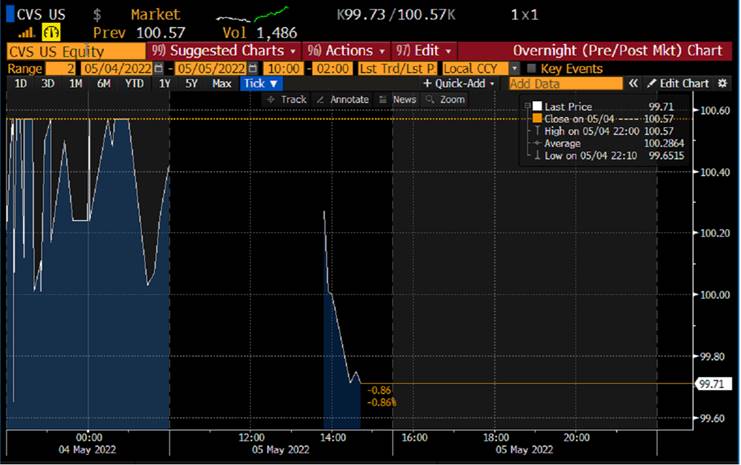Select the 1D range tab
This screenshot has height=465, width=741.
tap(20, 84)
